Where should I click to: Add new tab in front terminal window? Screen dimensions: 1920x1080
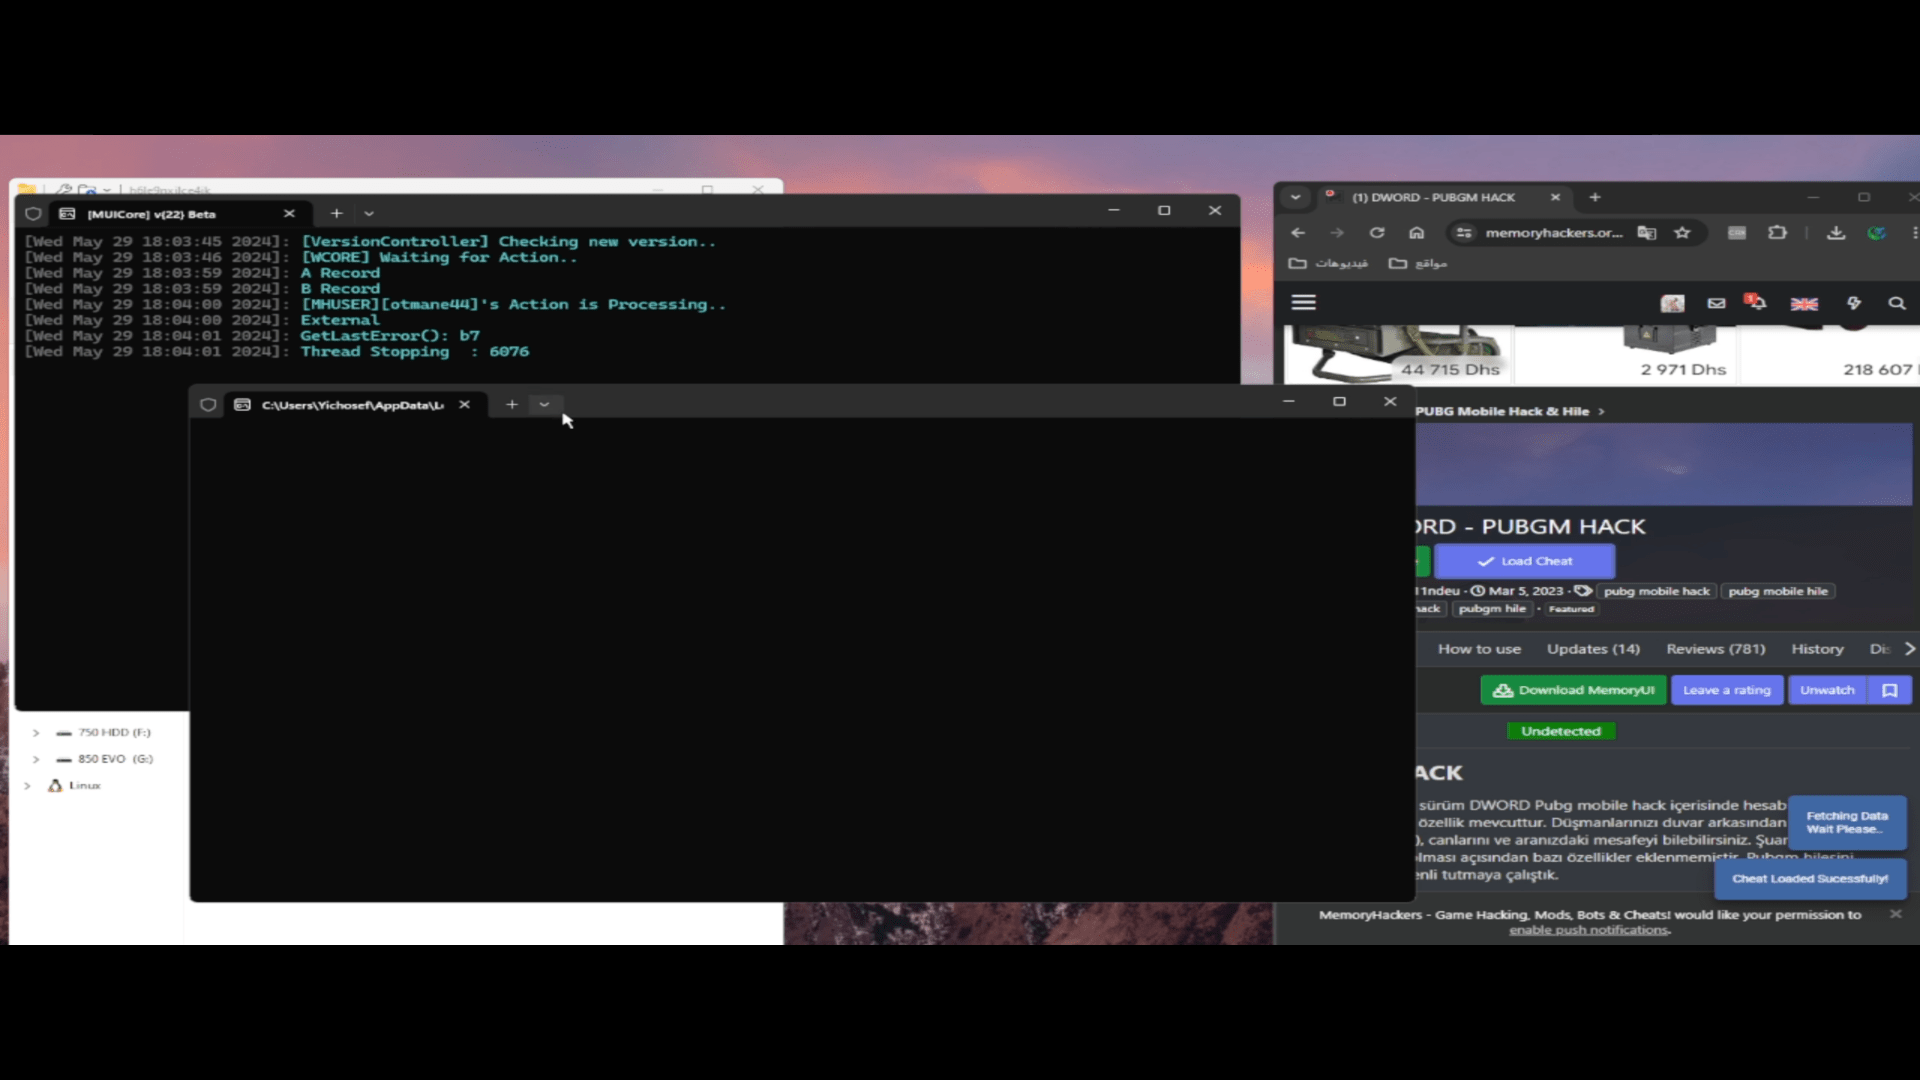point(512,404)
